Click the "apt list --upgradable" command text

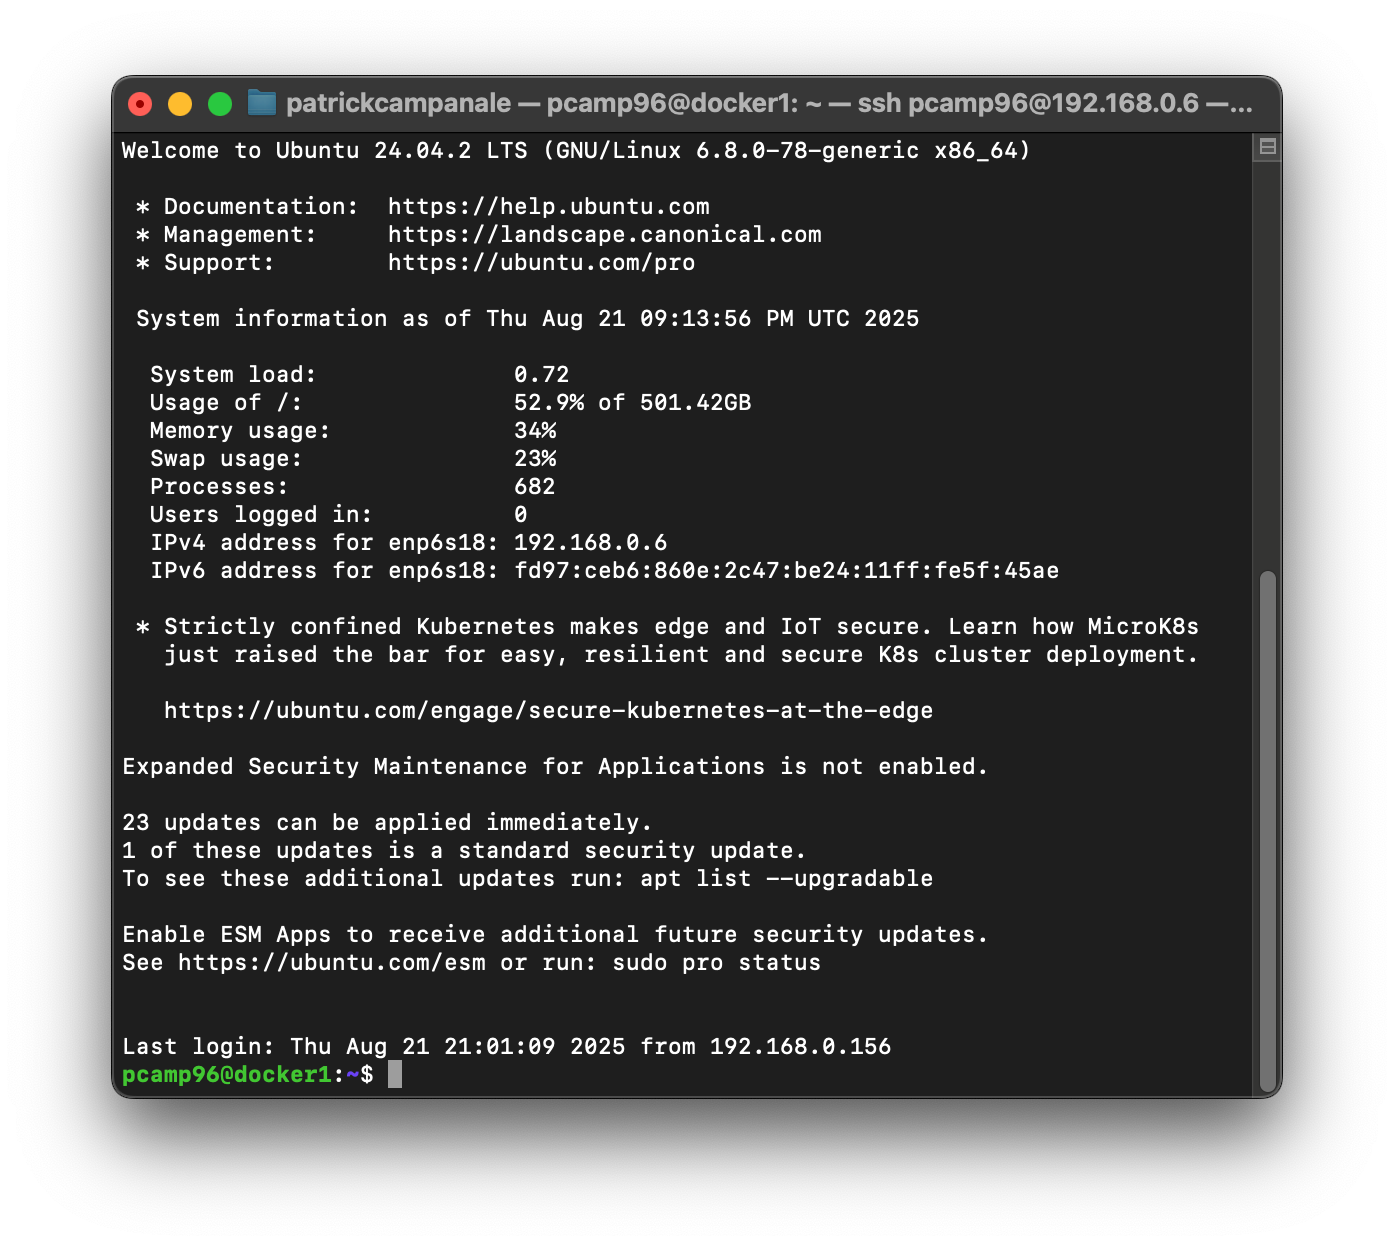(787, 879)
